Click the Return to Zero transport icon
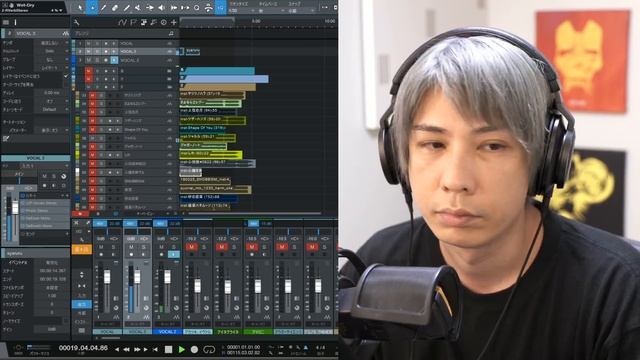Viewport: 640px width, 360px height. coord(156,349)
